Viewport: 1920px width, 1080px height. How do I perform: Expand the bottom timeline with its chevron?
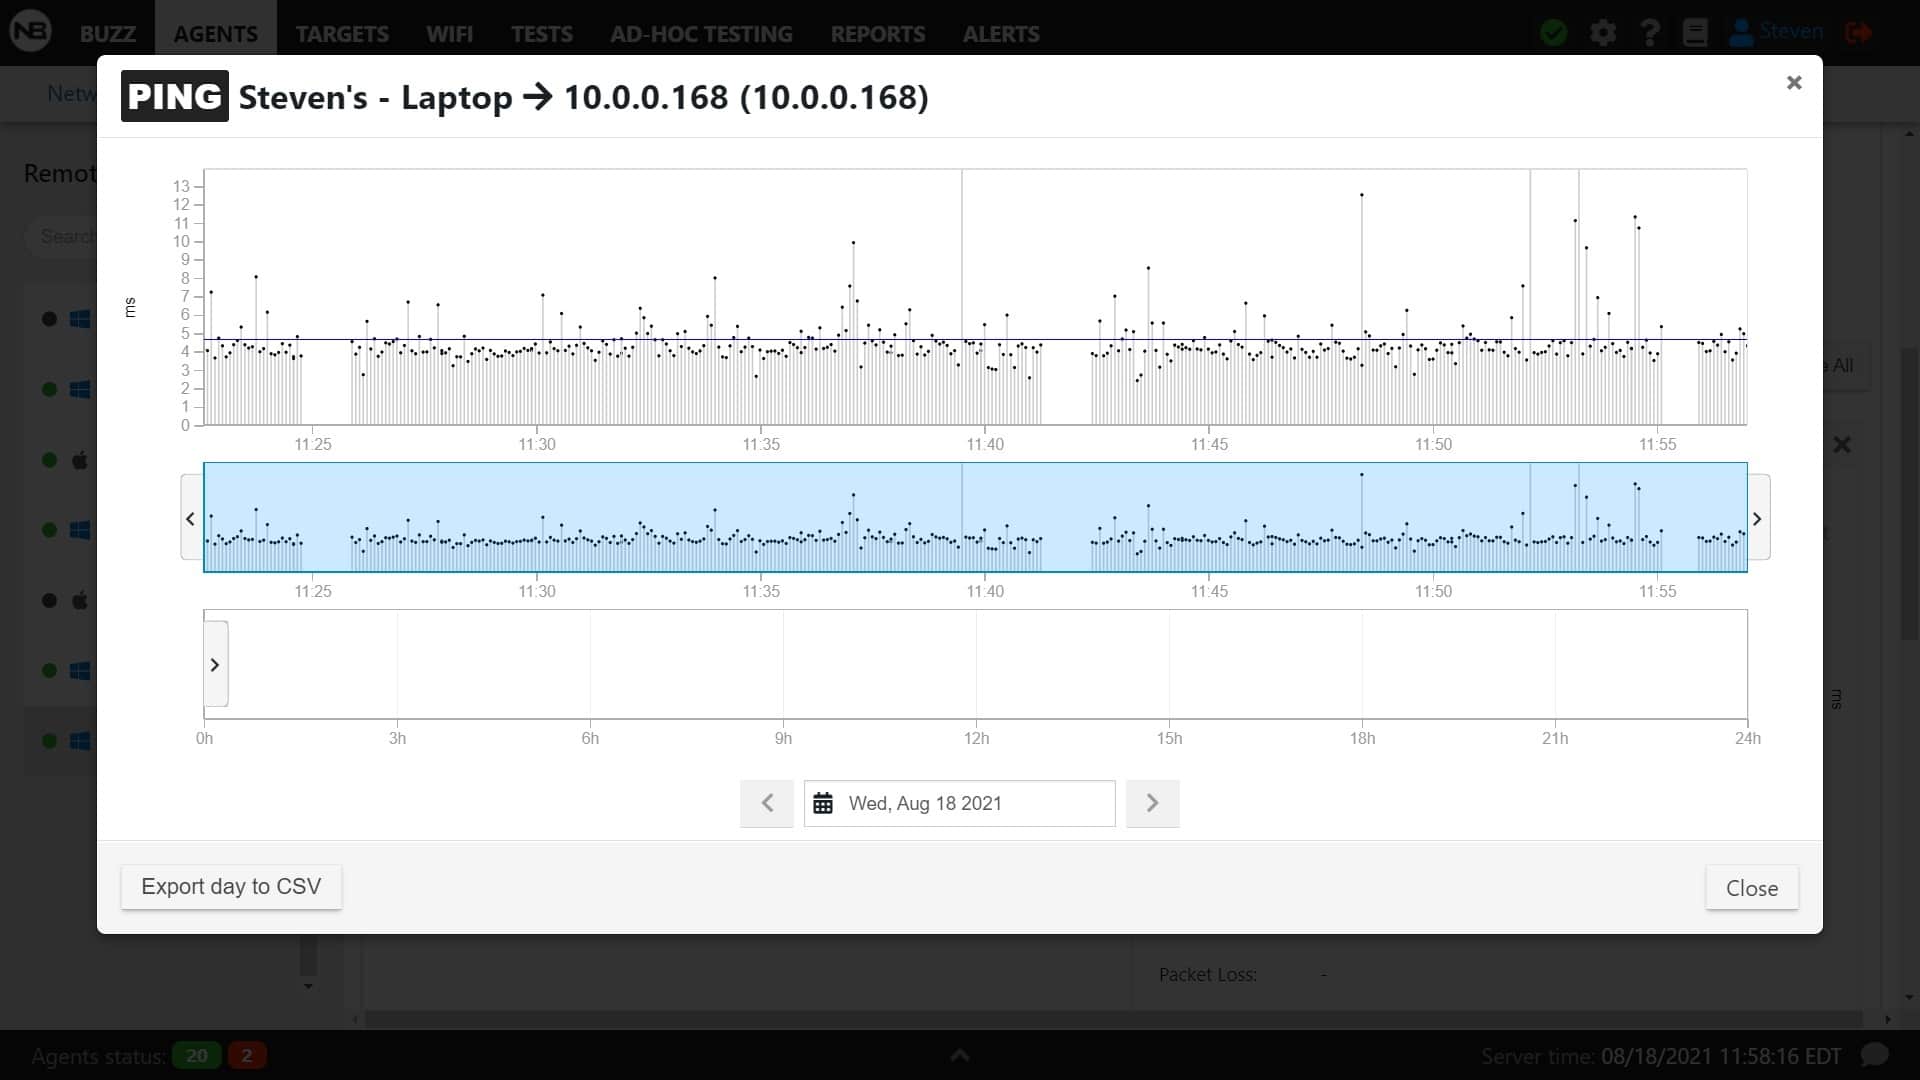point(215,664)
